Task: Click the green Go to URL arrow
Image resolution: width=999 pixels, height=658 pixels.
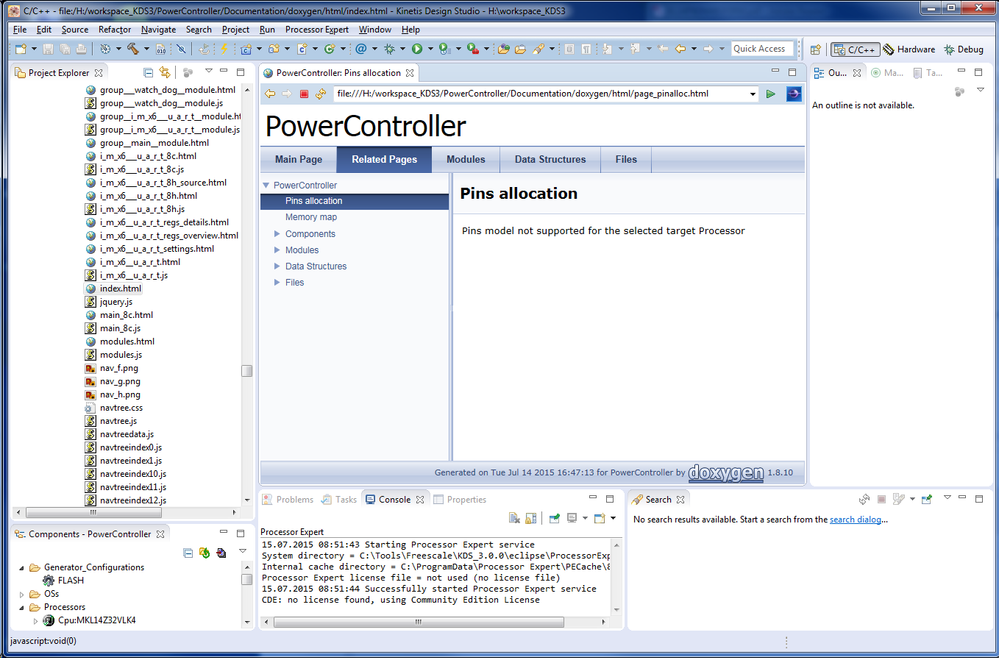Action: pos(770,94)
